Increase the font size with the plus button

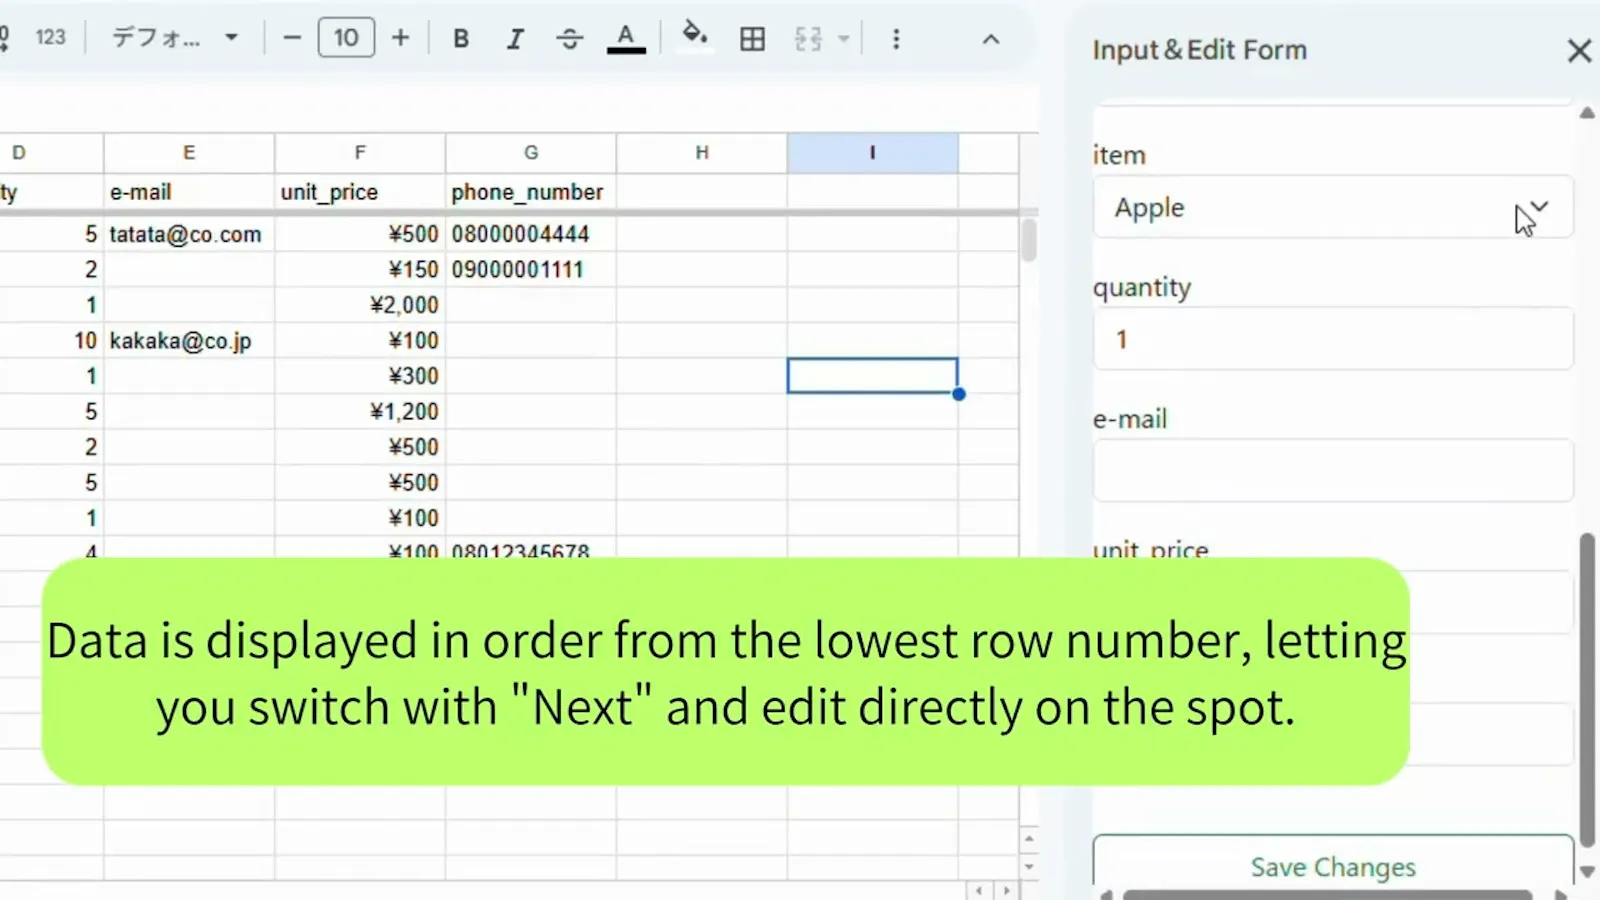401,38
